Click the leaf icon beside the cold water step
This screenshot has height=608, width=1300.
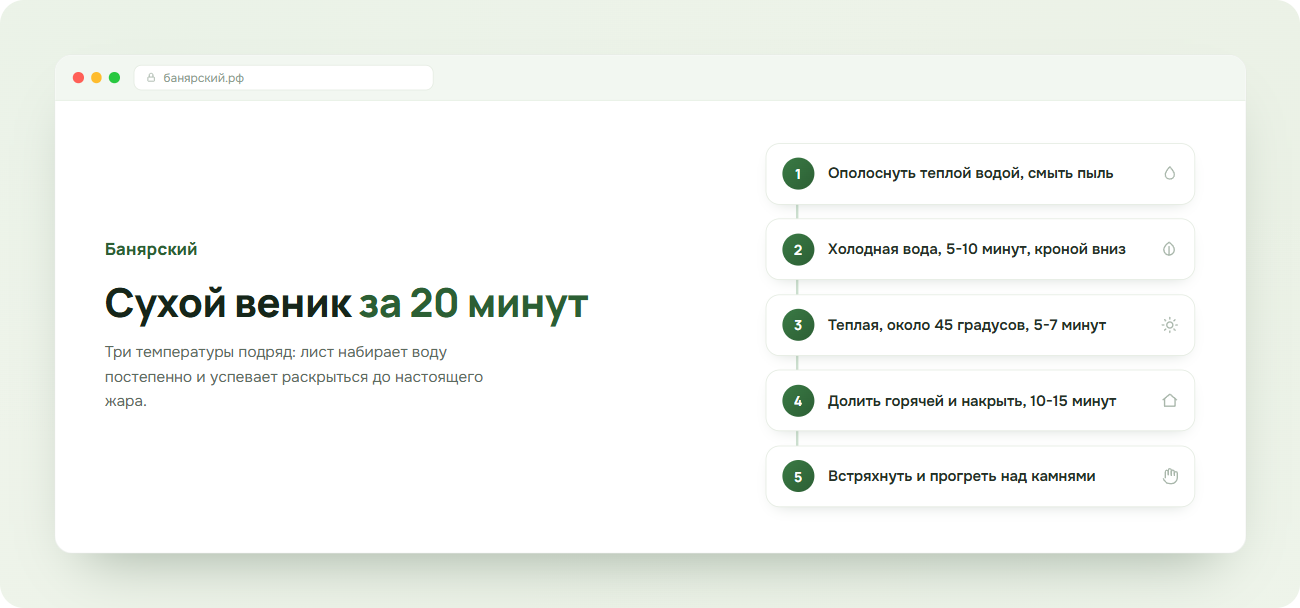(1170, 249)
